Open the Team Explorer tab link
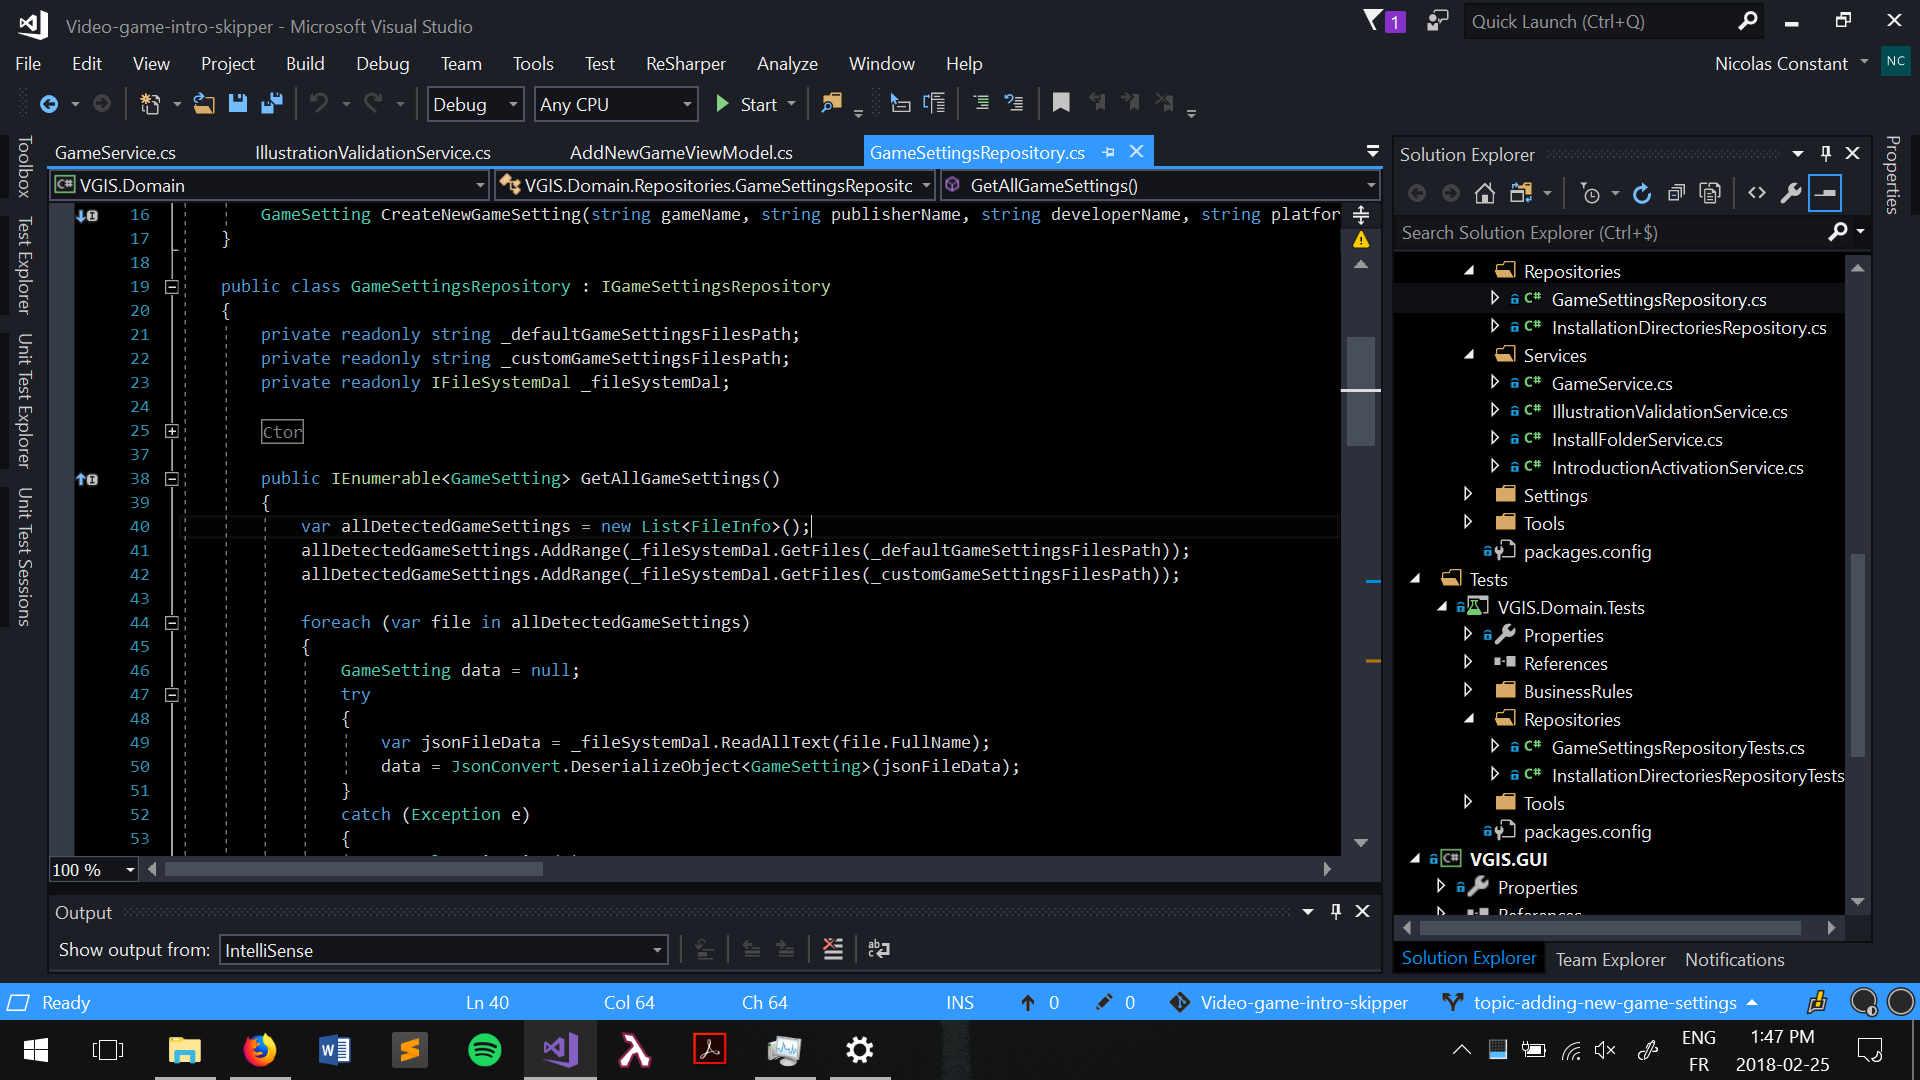The height and width of the screenshot is (1080, 1920). coord(1610,959)
